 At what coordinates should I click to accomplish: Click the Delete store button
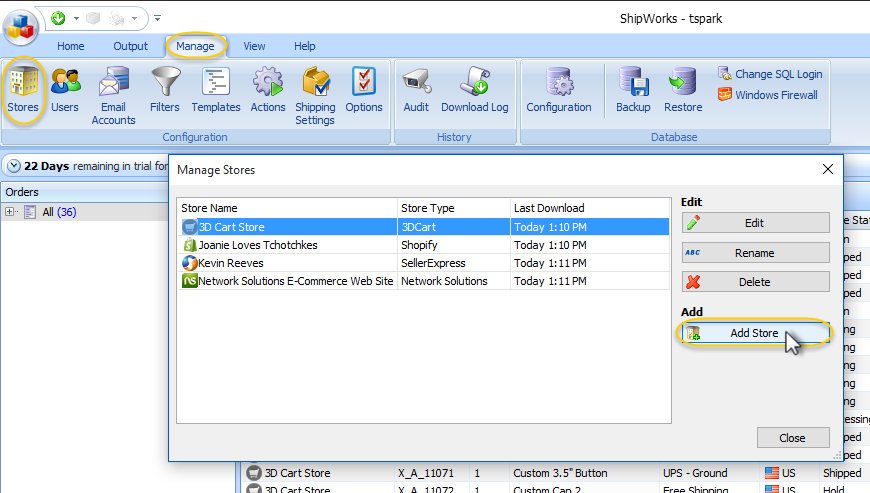pos(755,282)
